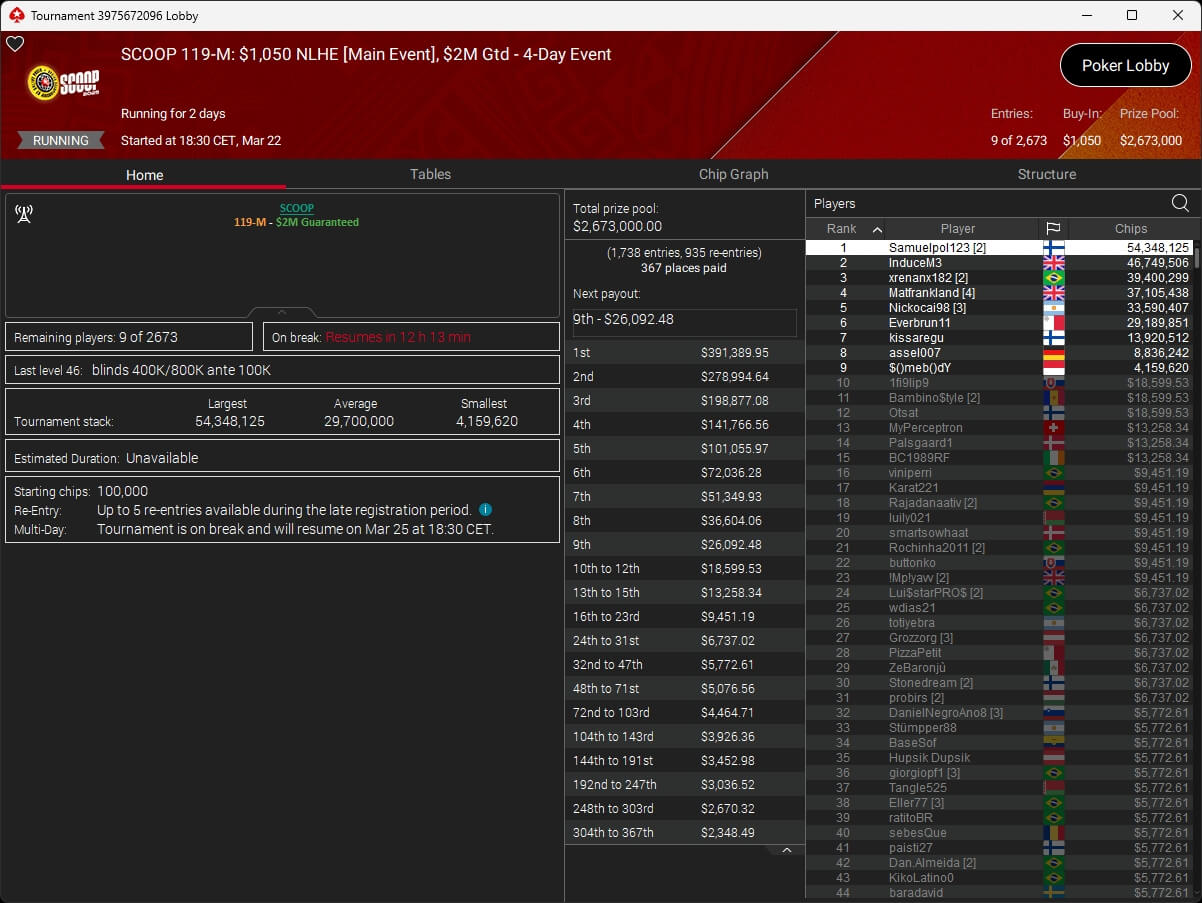Click the broadcast antenna icon
The image size is (1202, 903).
coord(24,214)
